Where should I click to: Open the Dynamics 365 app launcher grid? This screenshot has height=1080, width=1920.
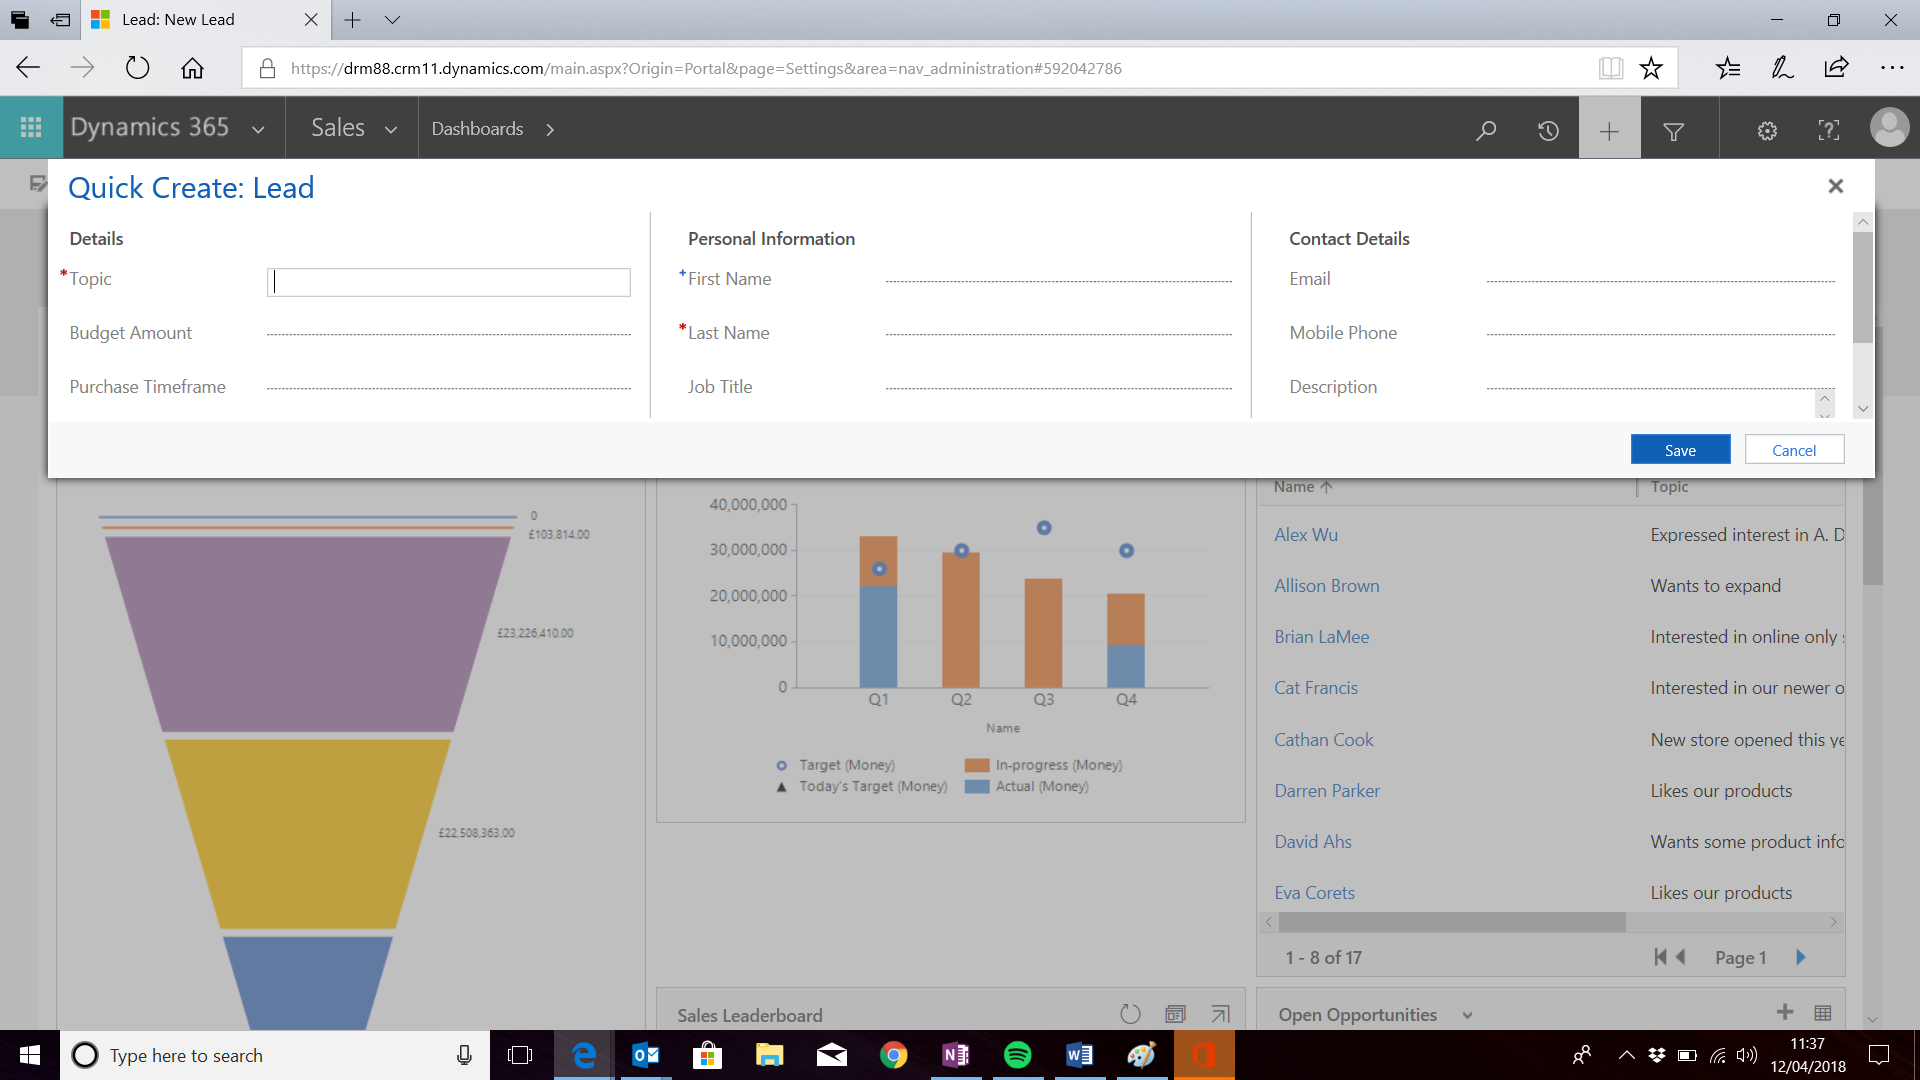tap(31, 128)
